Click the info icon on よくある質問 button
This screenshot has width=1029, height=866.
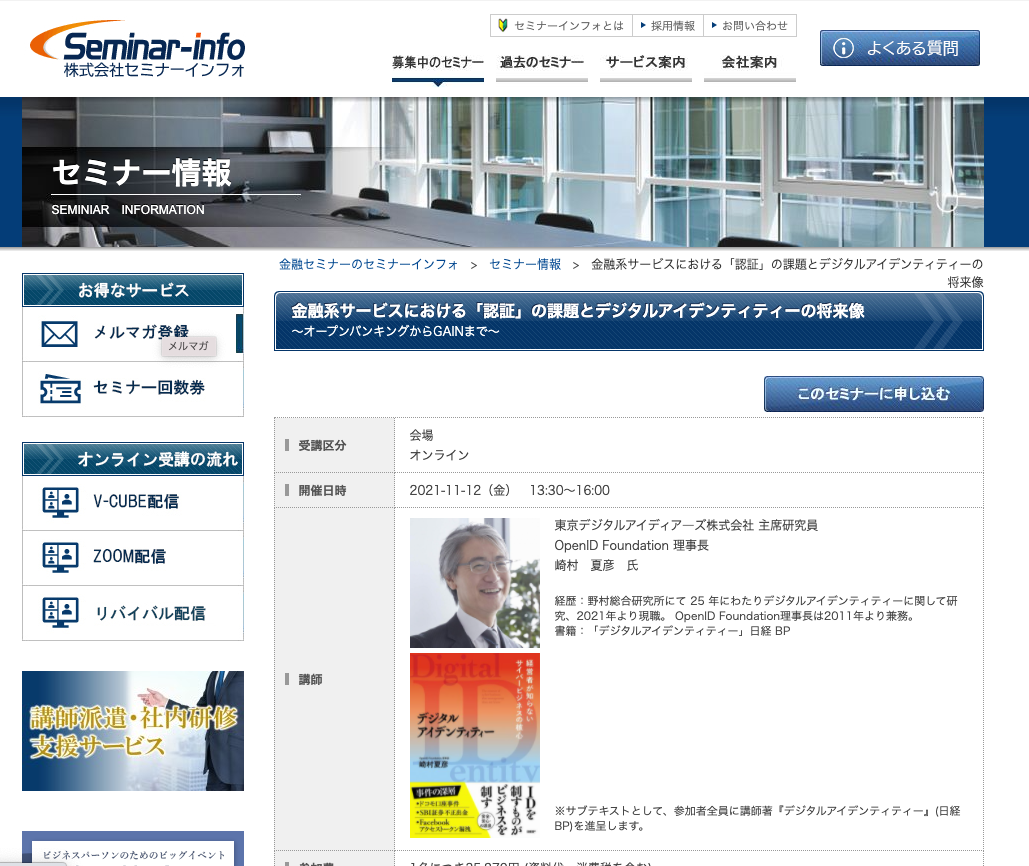pyautogui.click(x=843, y=48)
